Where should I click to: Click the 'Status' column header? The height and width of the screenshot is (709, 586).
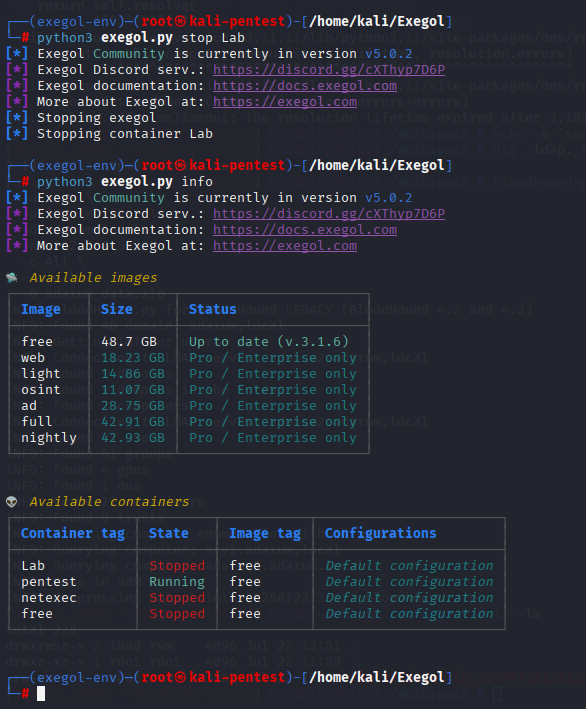point(213,309)
